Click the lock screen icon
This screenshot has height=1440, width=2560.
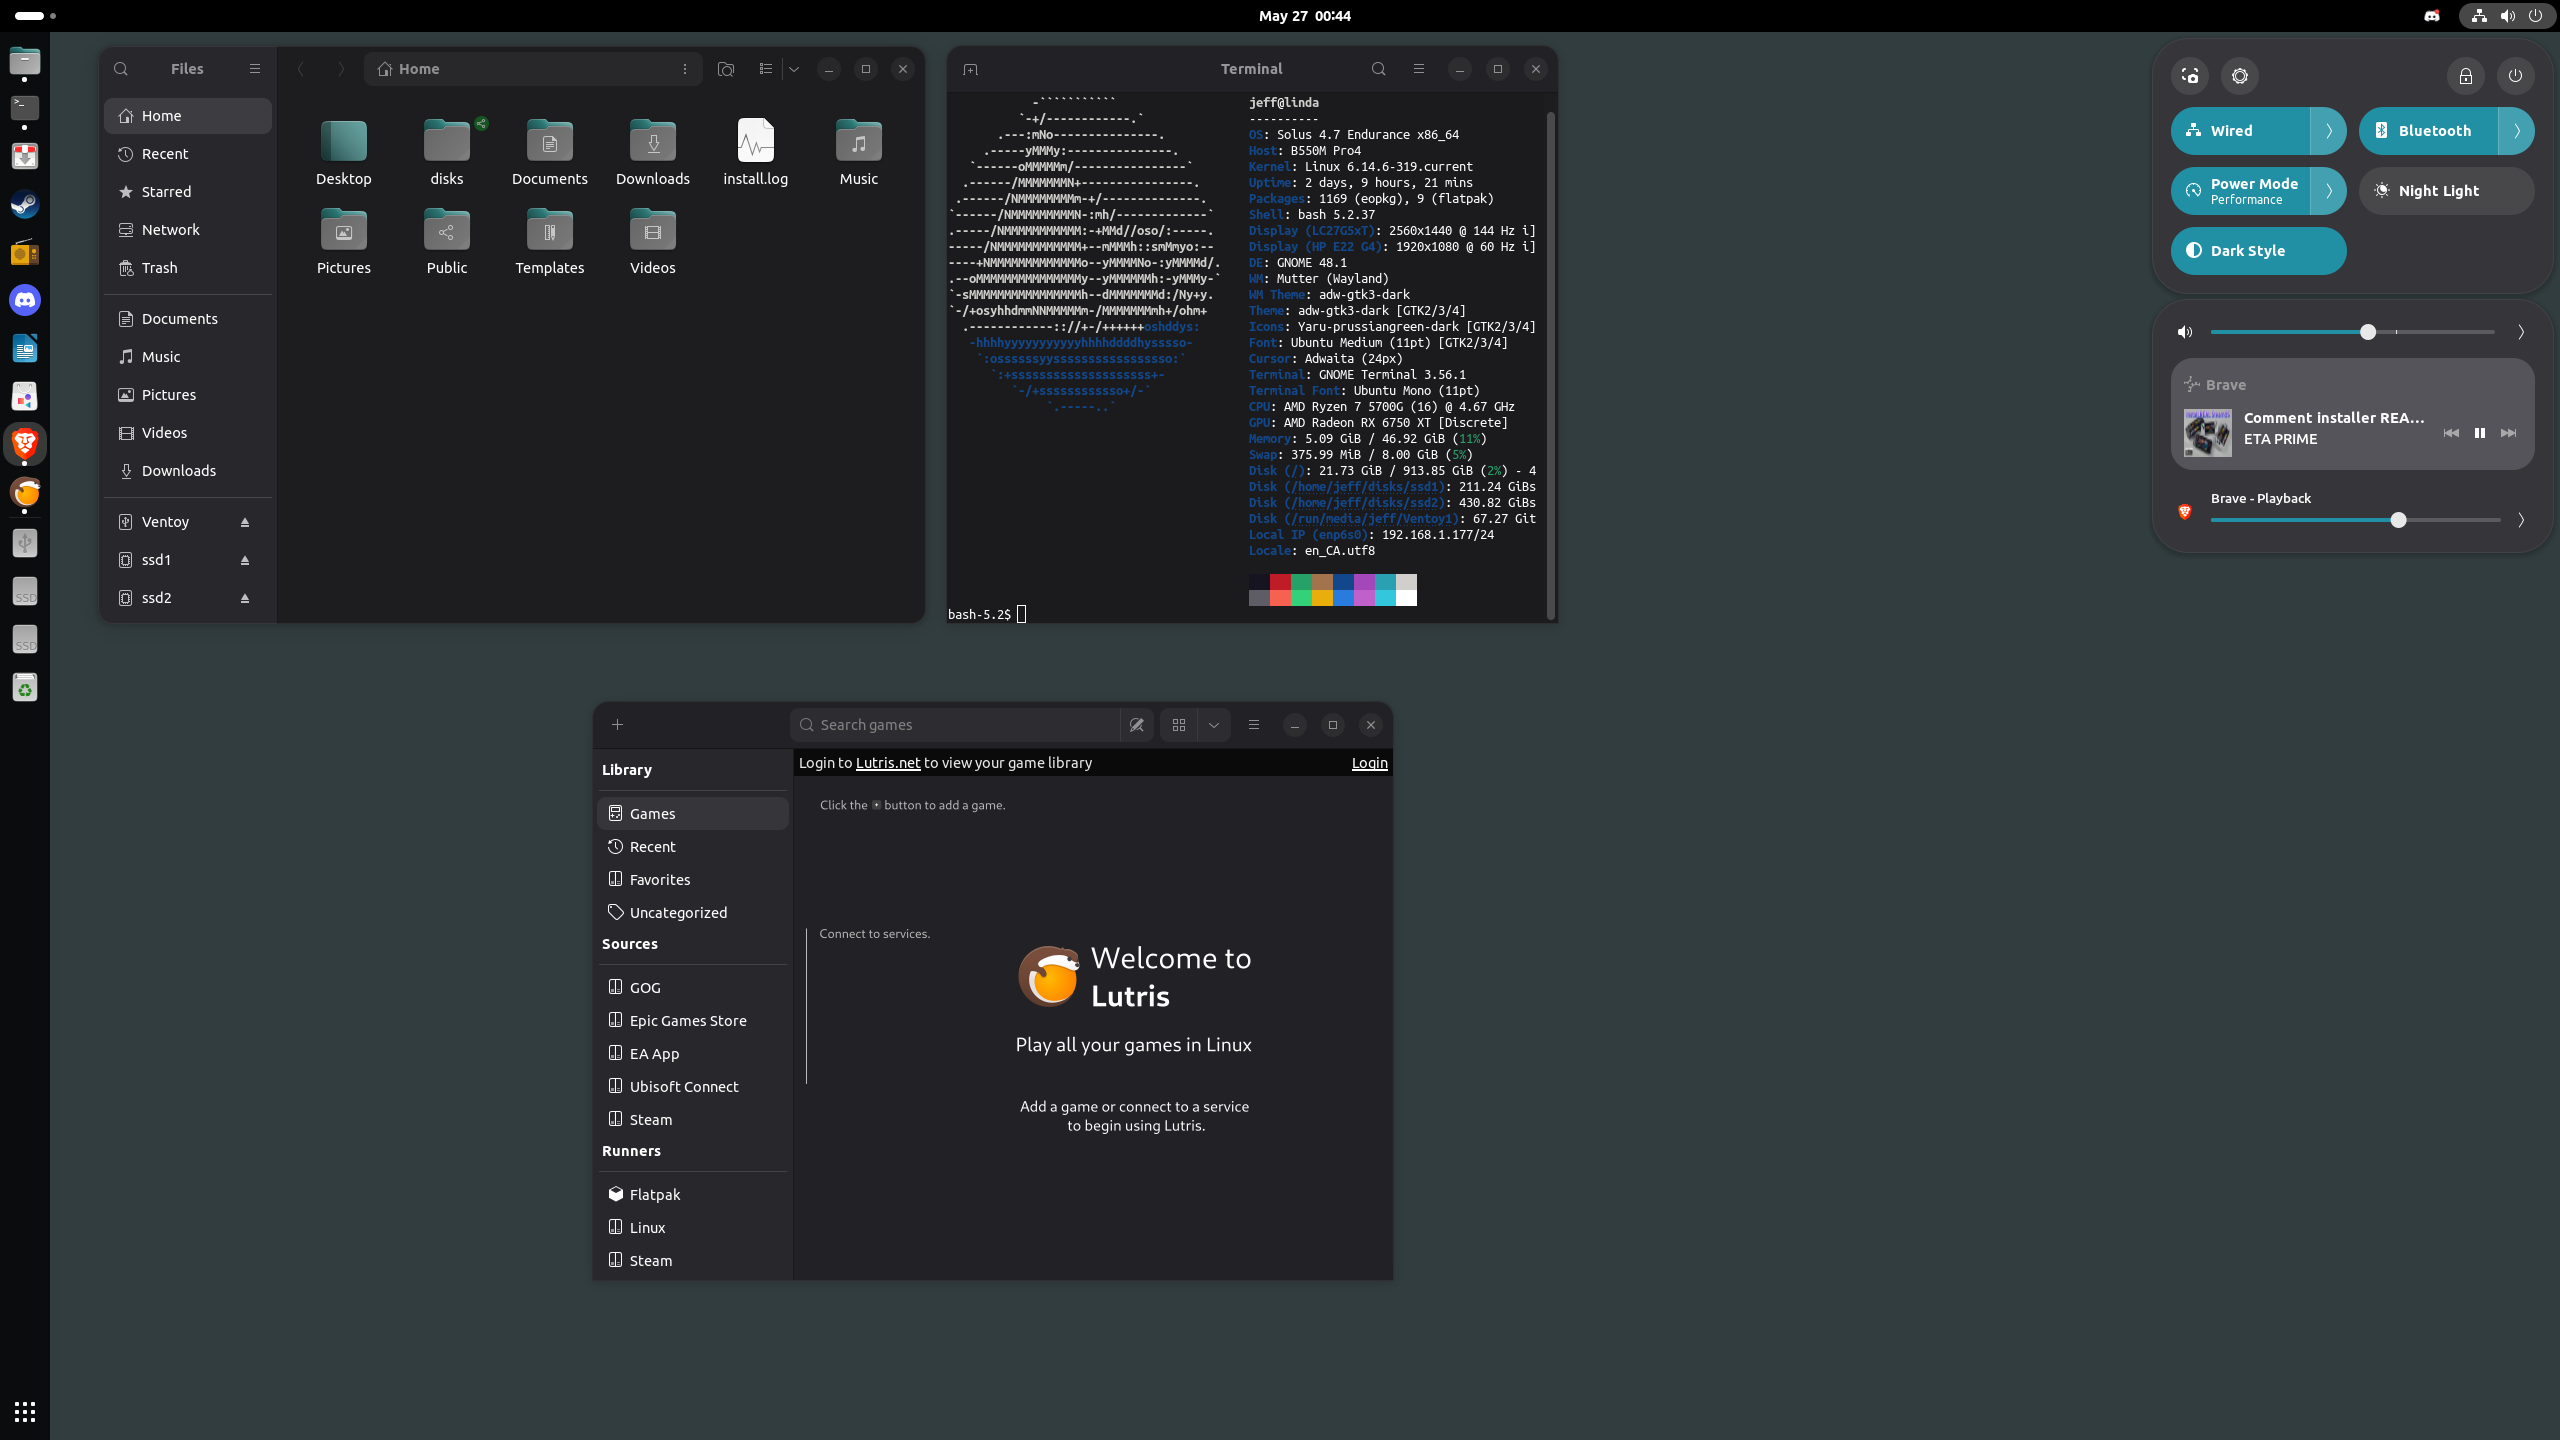click(x=2466, y=76)
